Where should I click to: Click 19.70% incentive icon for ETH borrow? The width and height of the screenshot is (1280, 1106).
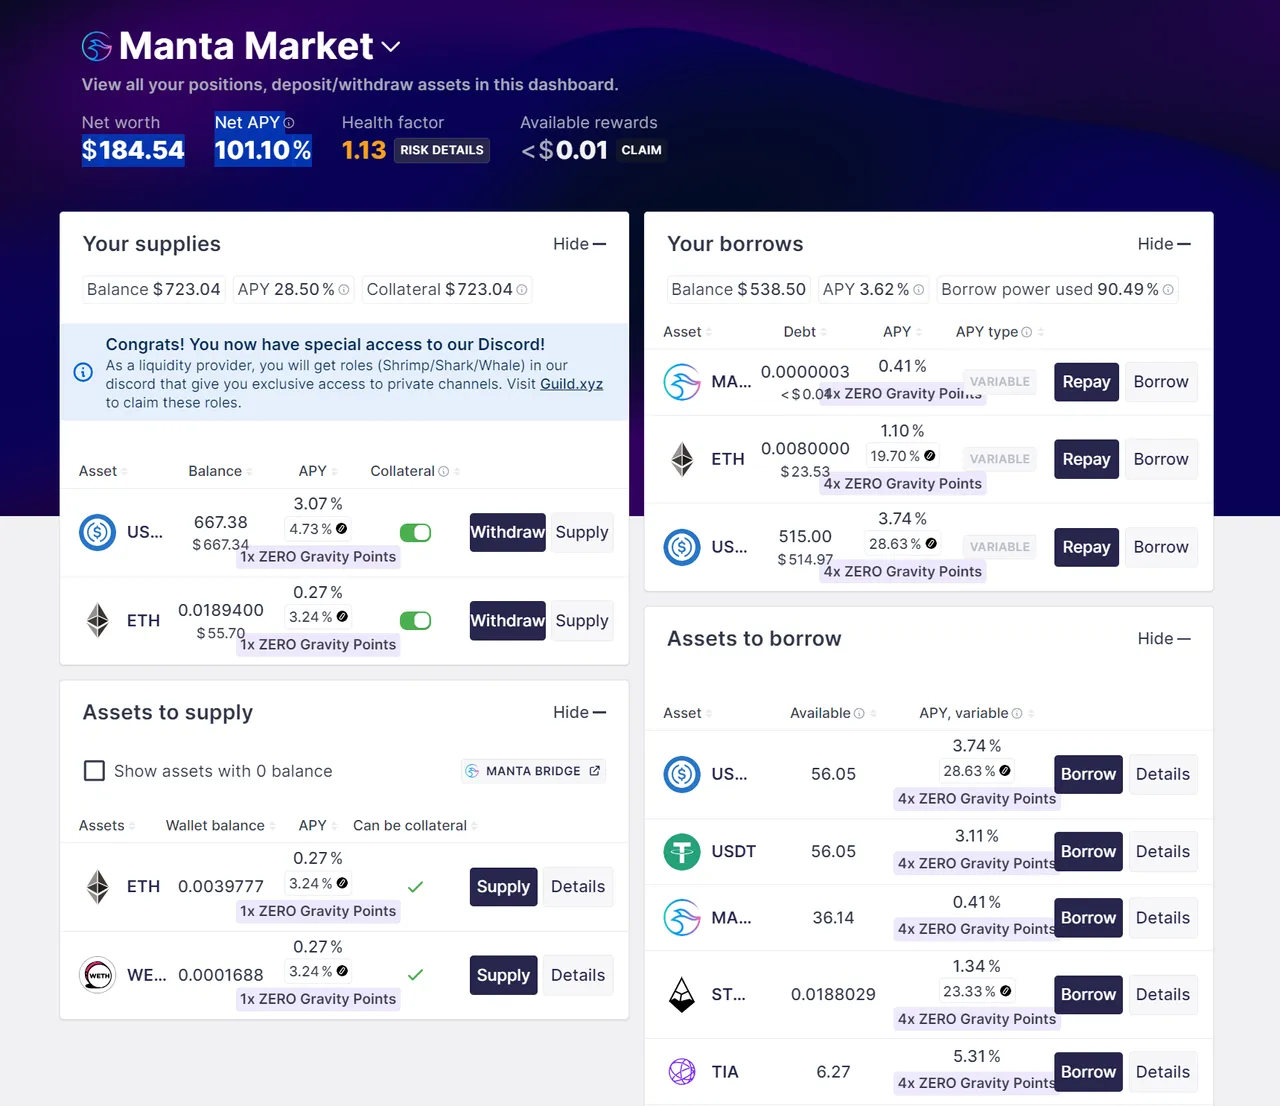click(930, 456)
